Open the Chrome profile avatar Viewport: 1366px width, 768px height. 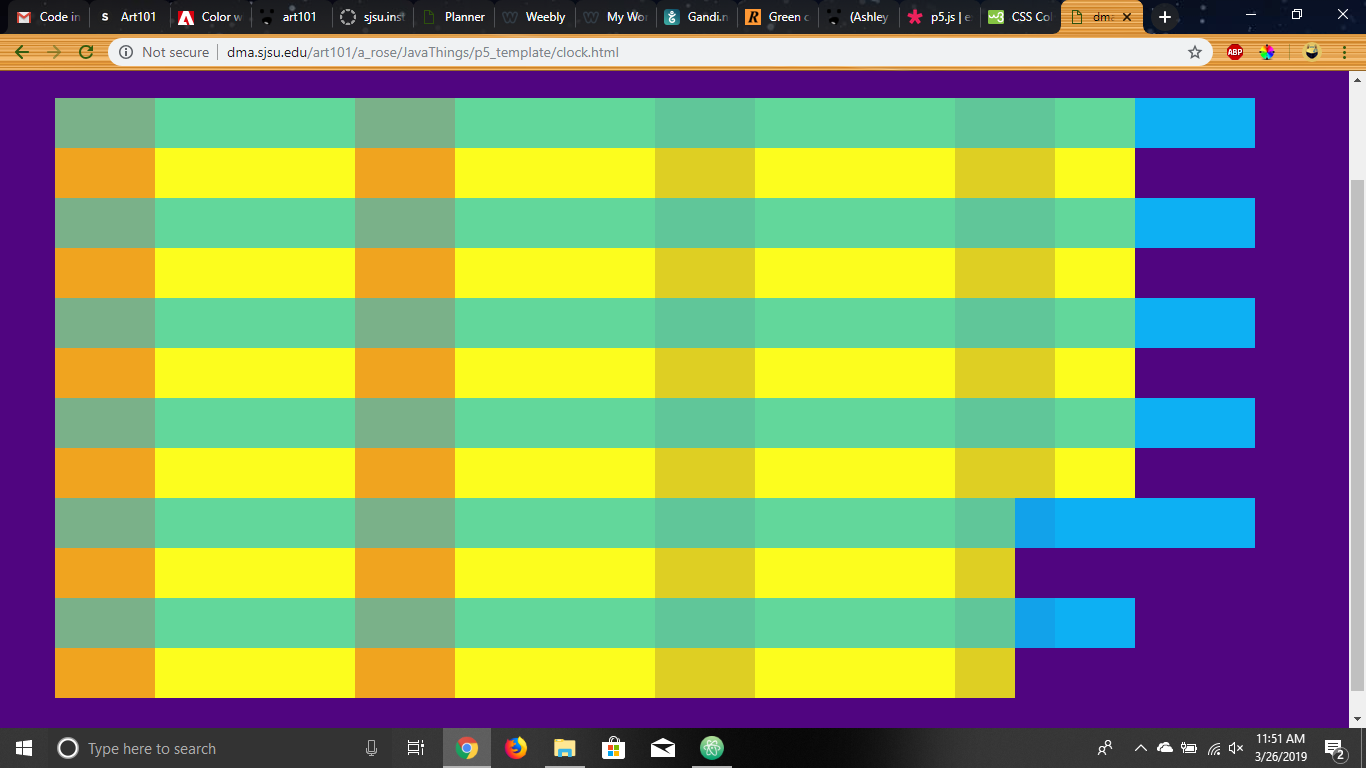1311,52
